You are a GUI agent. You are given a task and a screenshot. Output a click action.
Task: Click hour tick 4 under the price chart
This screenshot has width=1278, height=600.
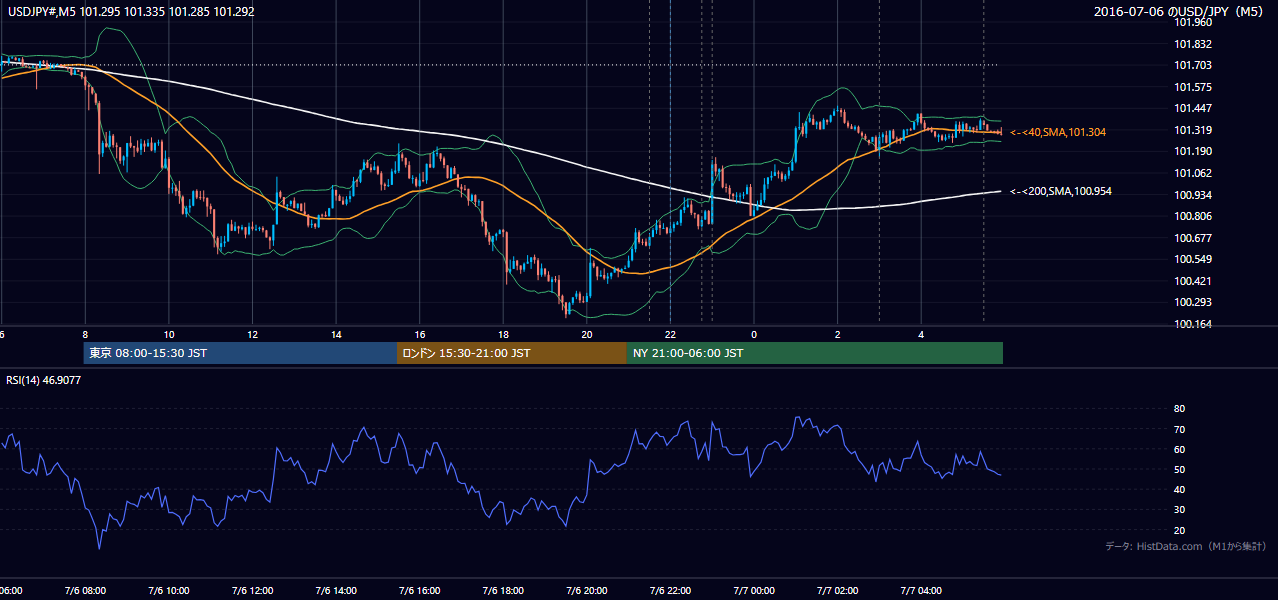pos(921,335)
